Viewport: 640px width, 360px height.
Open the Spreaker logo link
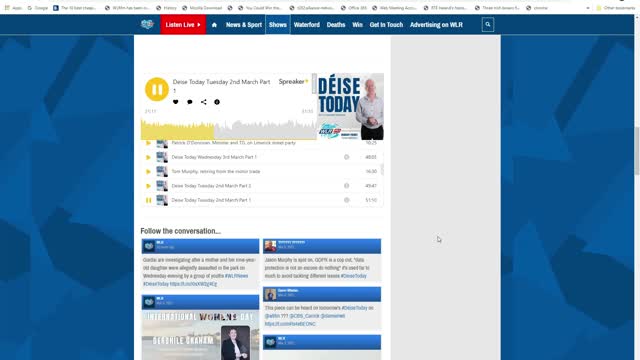pyautogui.click(x=293, y=82)
